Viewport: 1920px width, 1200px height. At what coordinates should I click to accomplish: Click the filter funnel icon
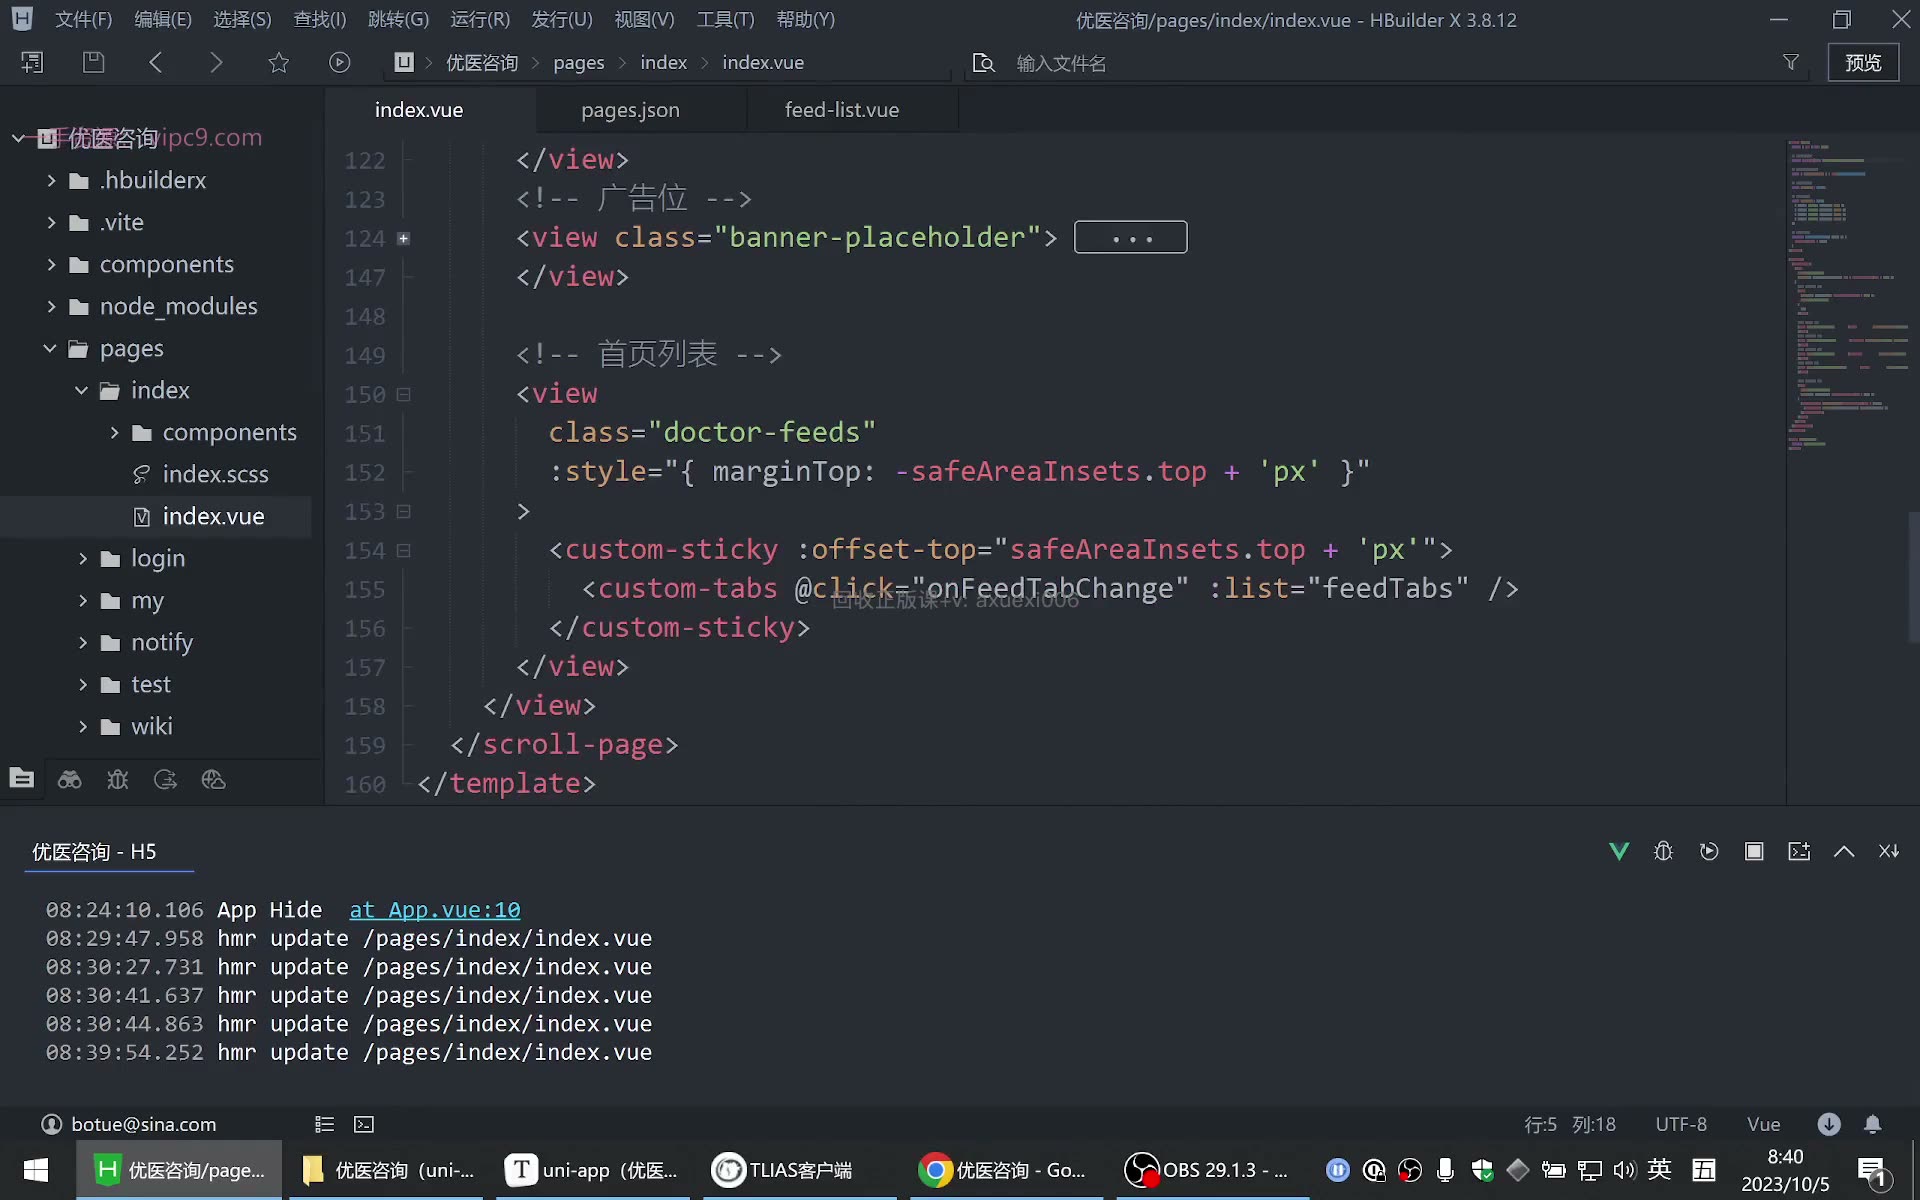(1791, 62)
